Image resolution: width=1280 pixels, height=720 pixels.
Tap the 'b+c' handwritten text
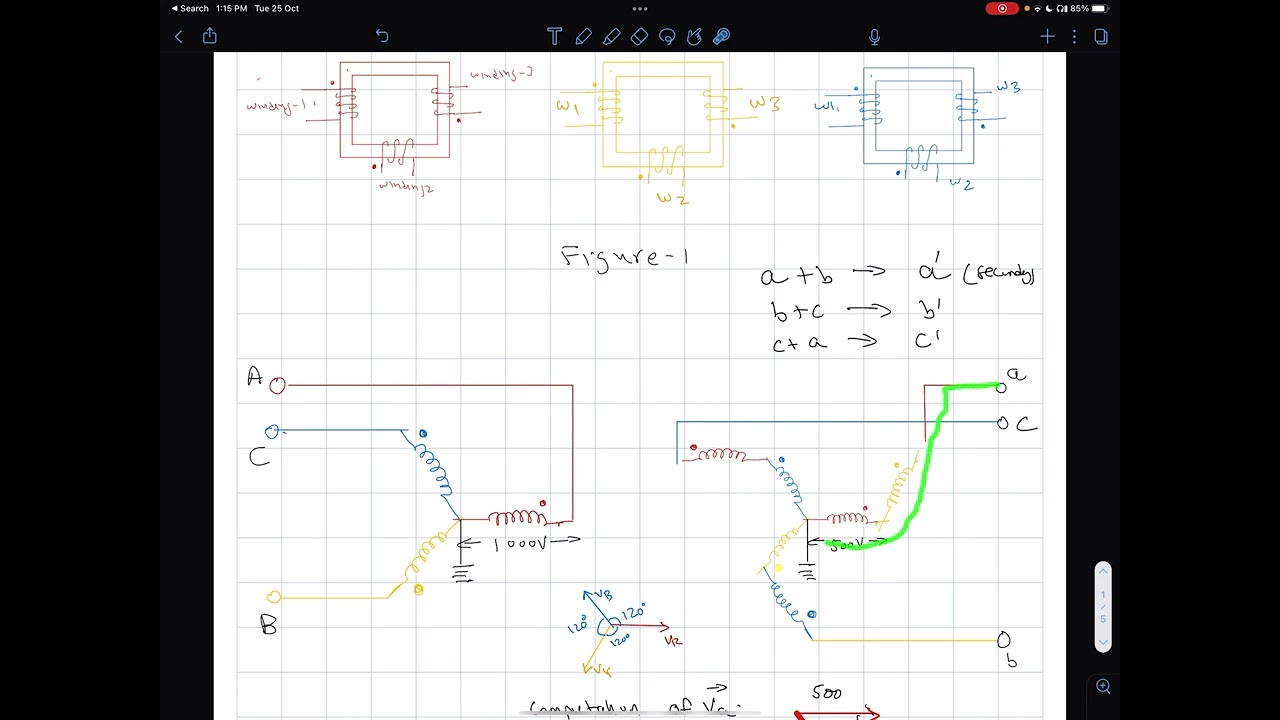797,311
